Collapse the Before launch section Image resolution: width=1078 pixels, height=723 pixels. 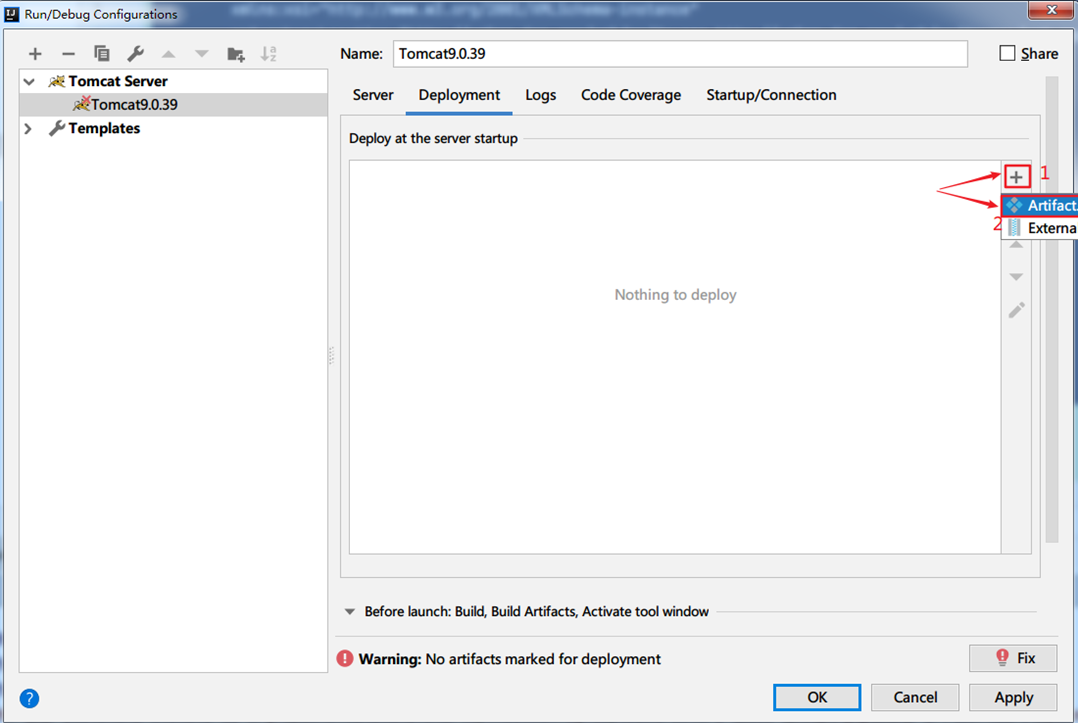(x=350, y=611)
